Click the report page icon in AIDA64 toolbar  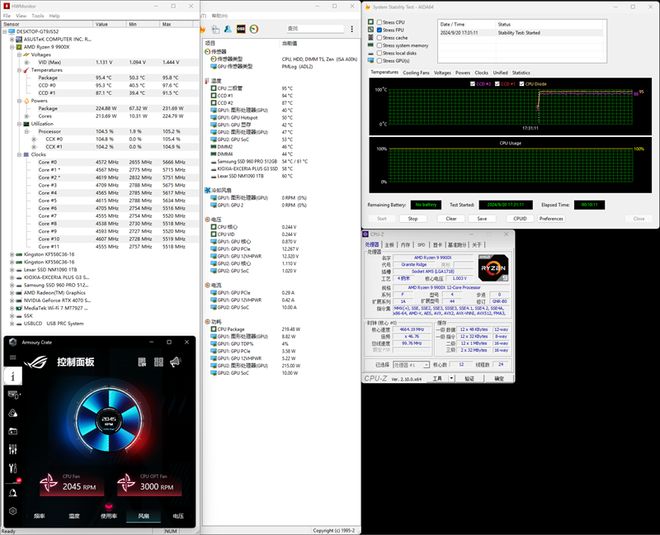[x=216, y=29]
